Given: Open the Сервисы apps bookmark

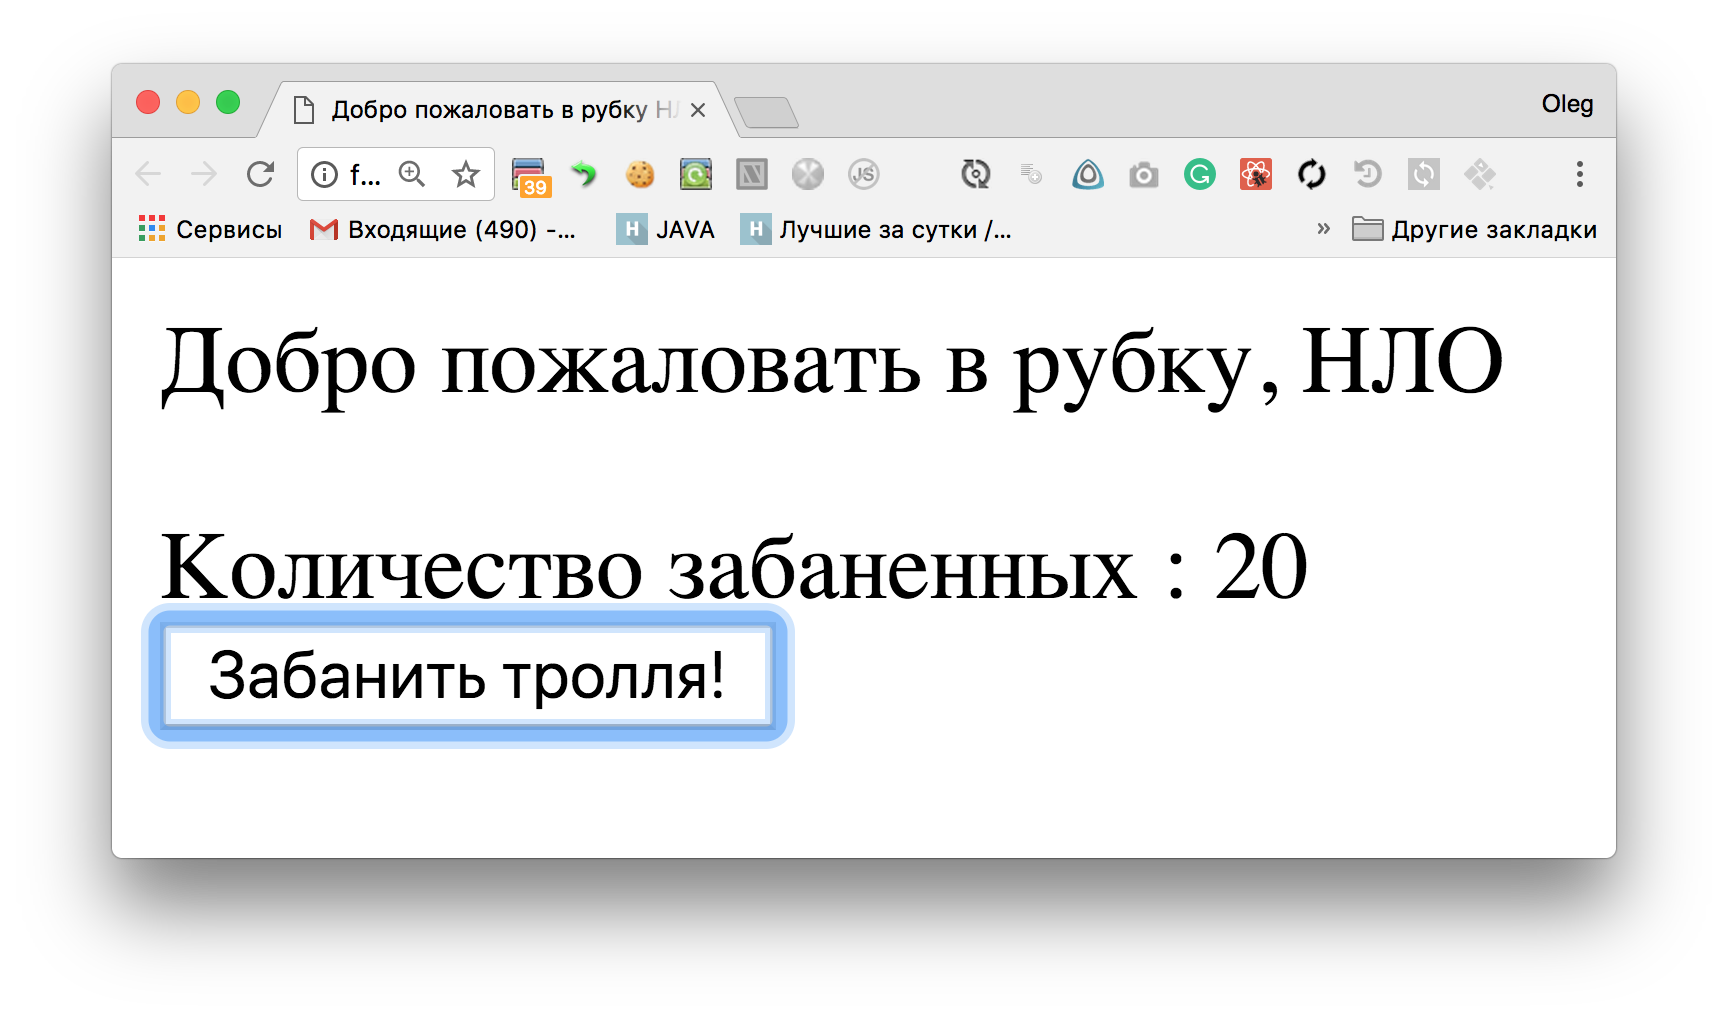Looking at the screenshot, I should tap(210, 230).
